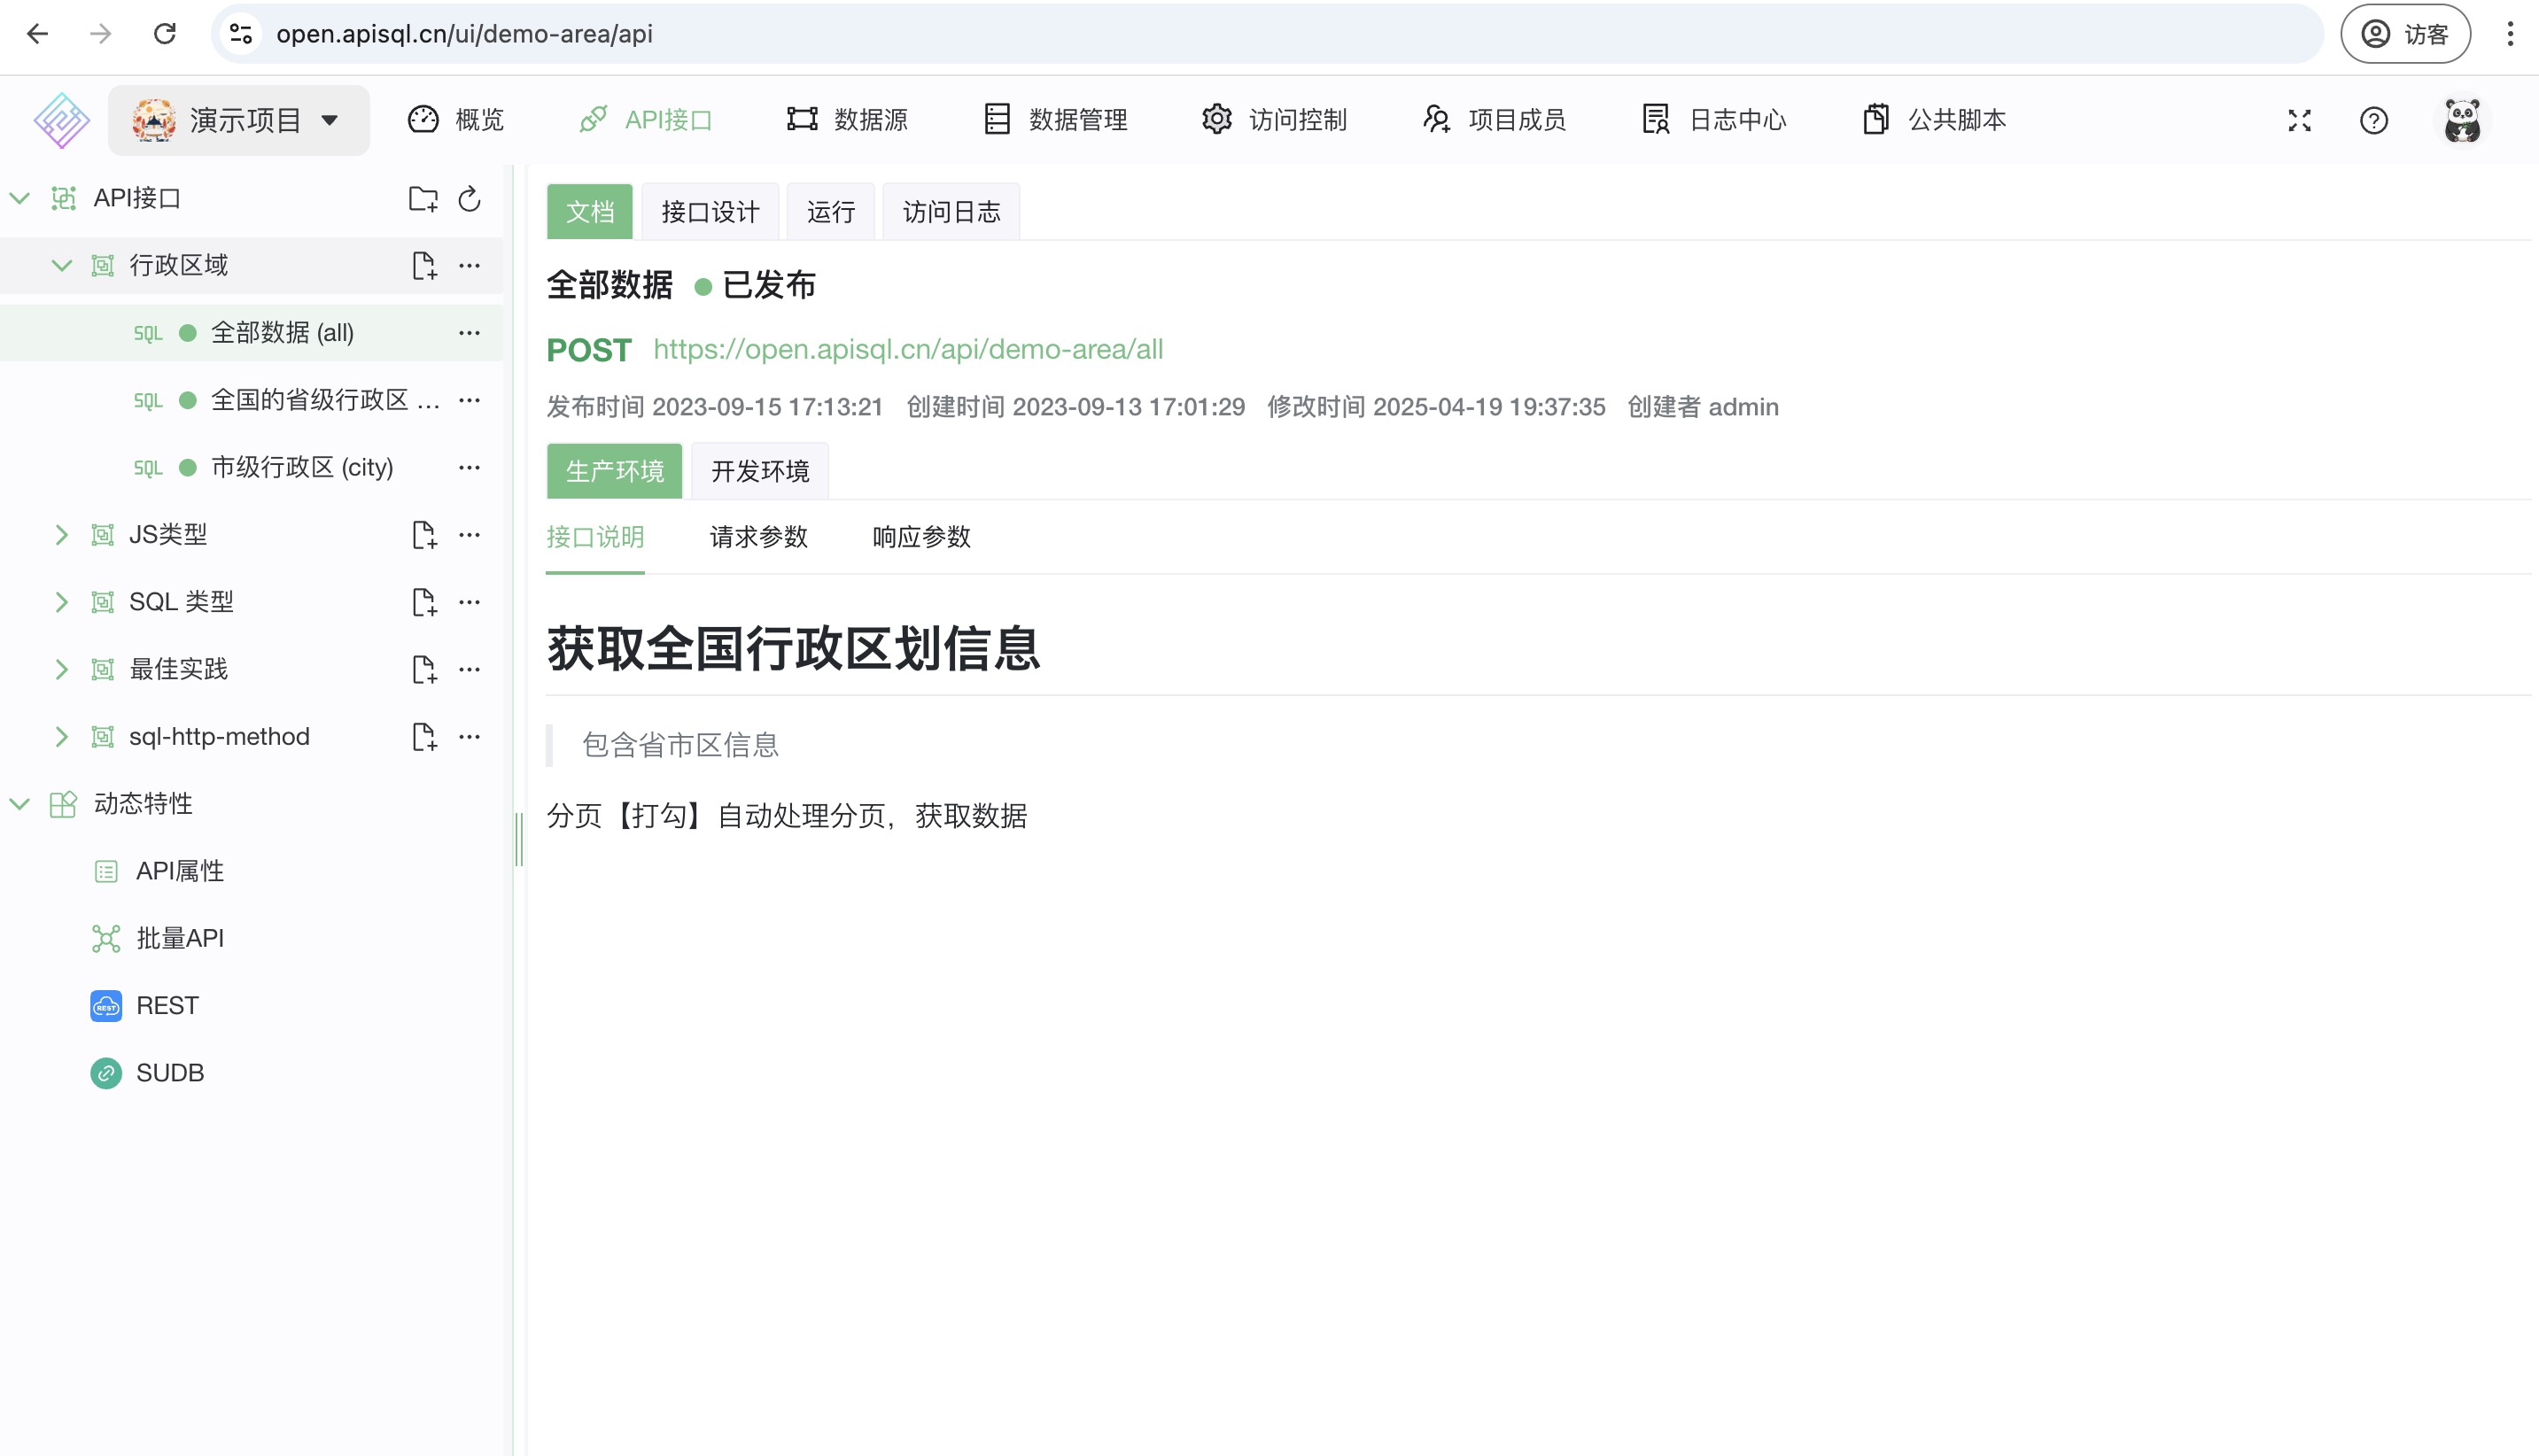The image size is (2539, 1456).
Task: Open the 概览 overview panel
Action: tap(455, 119)
